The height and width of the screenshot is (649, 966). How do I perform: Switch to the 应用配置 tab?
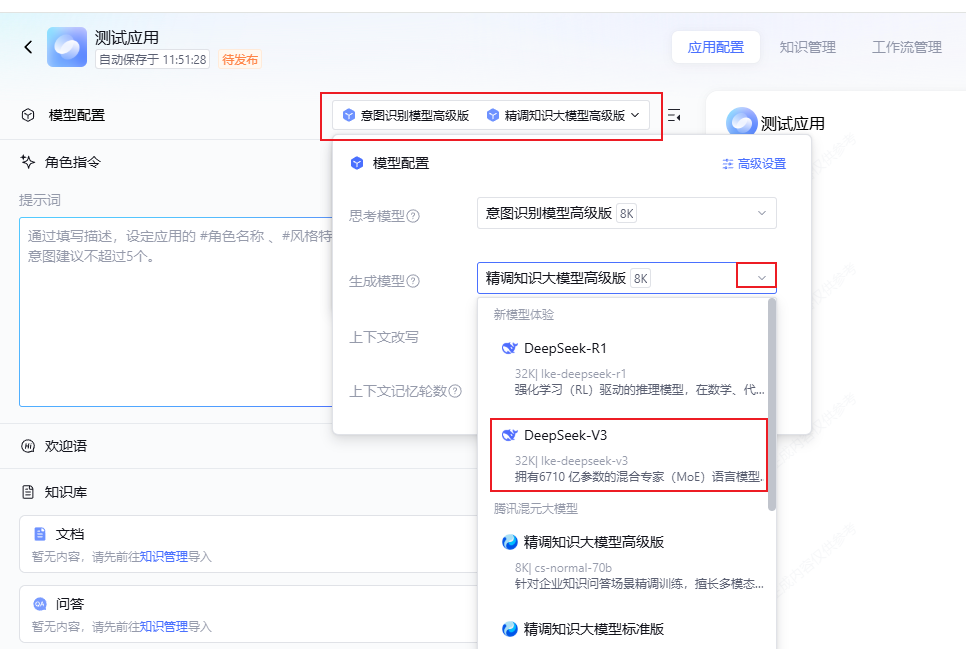[x=715, y=47]
